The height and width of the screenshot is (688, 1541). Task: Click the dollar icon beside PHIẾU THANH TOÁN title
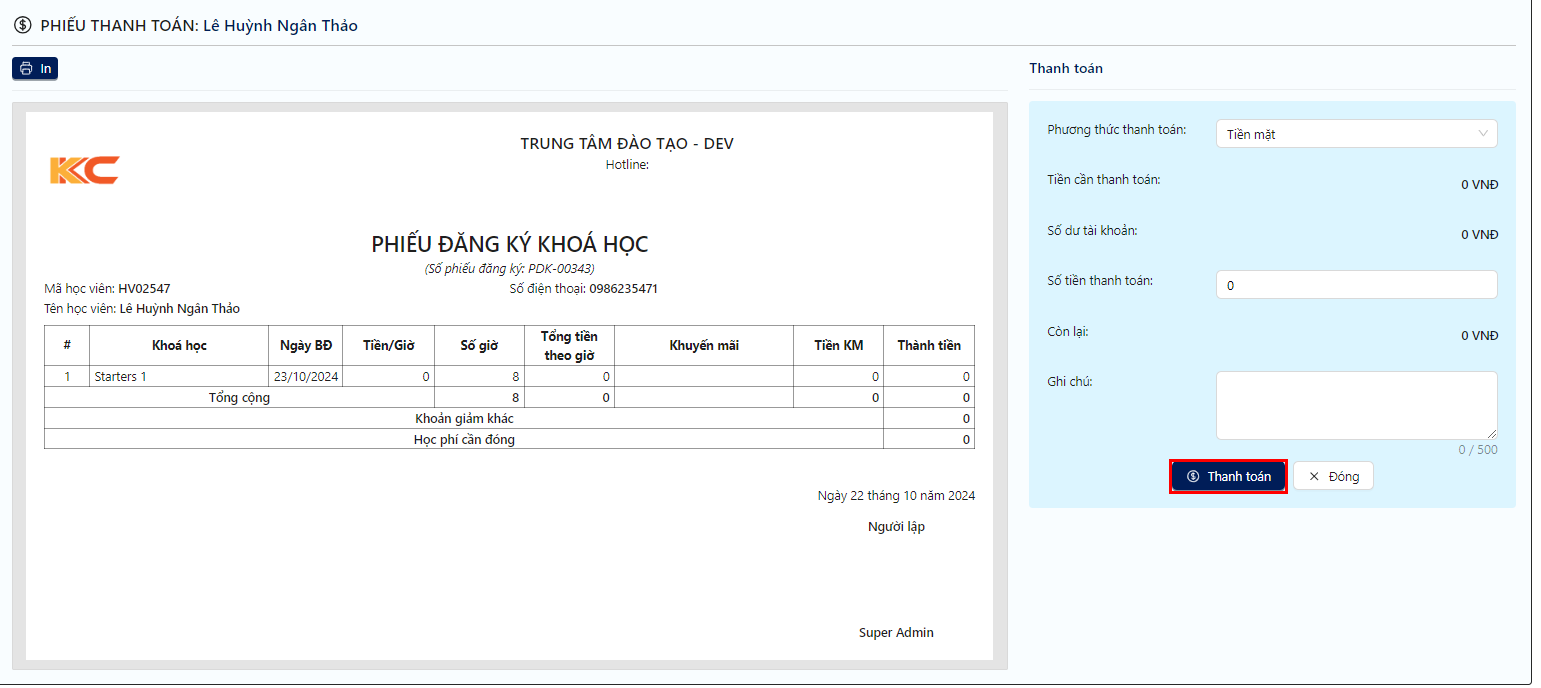coord(22,25)
